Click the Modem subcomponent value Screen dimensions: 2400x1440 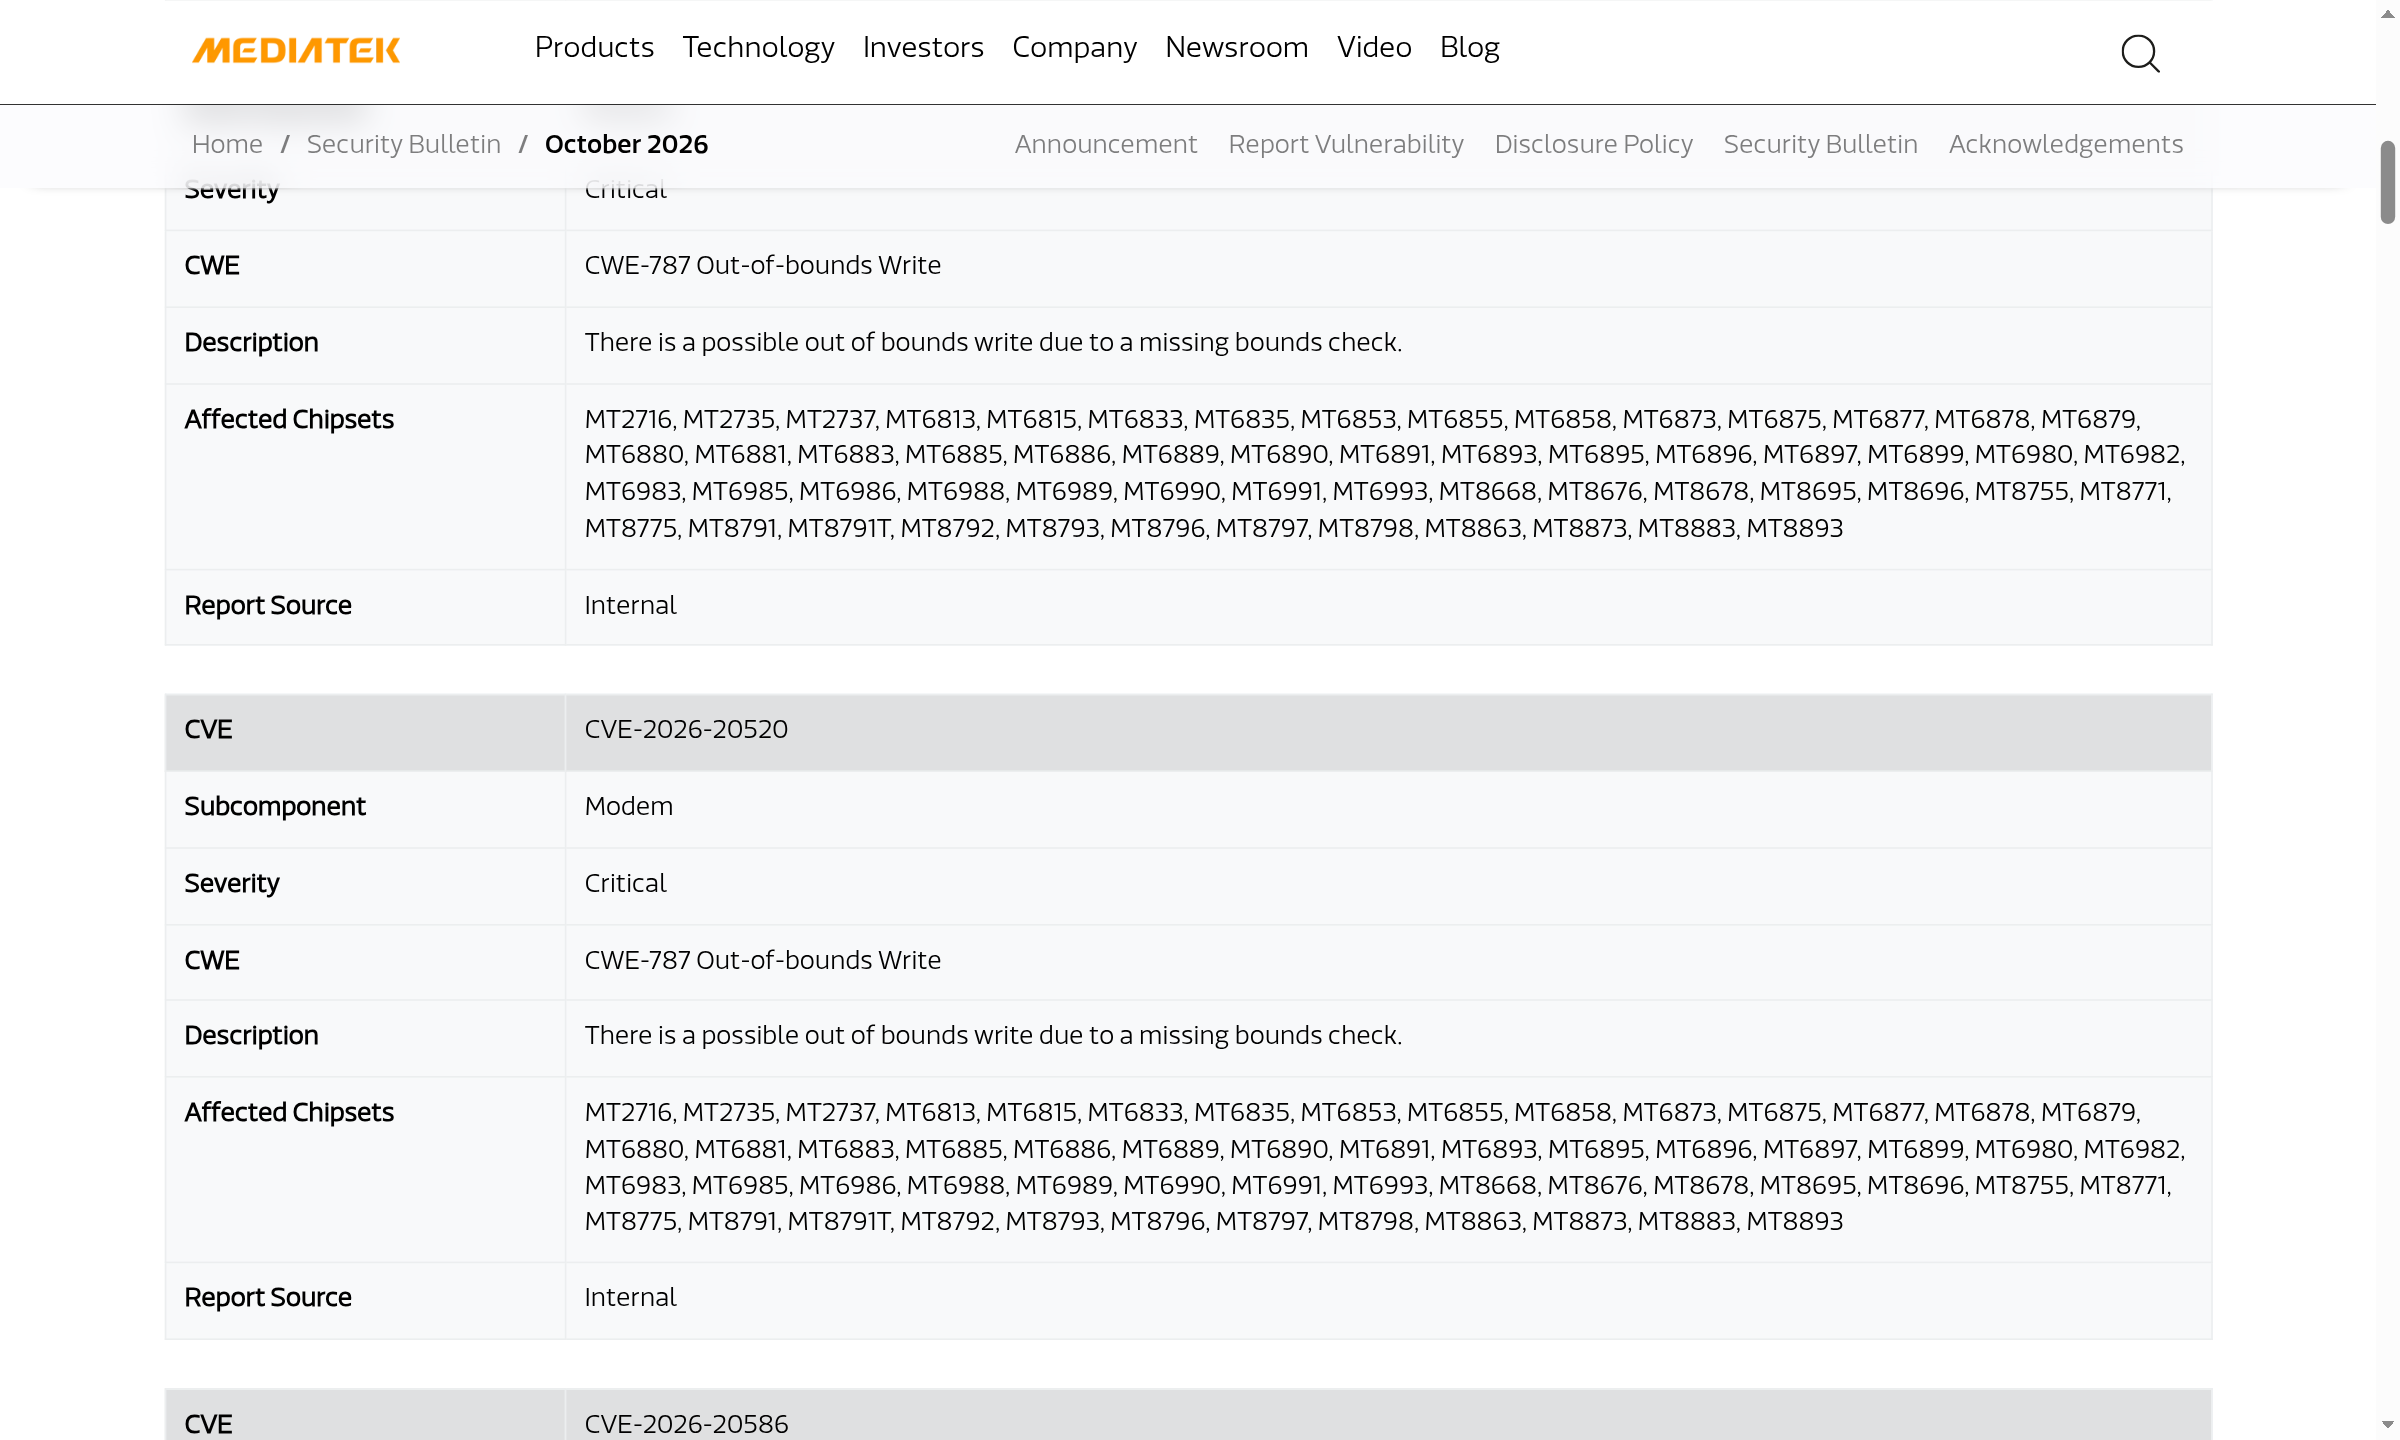point(628,806)
